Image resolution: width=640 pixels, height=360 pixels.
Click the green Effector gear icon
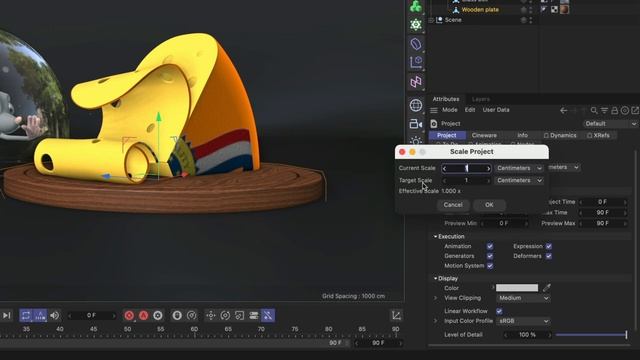(416, 24)
